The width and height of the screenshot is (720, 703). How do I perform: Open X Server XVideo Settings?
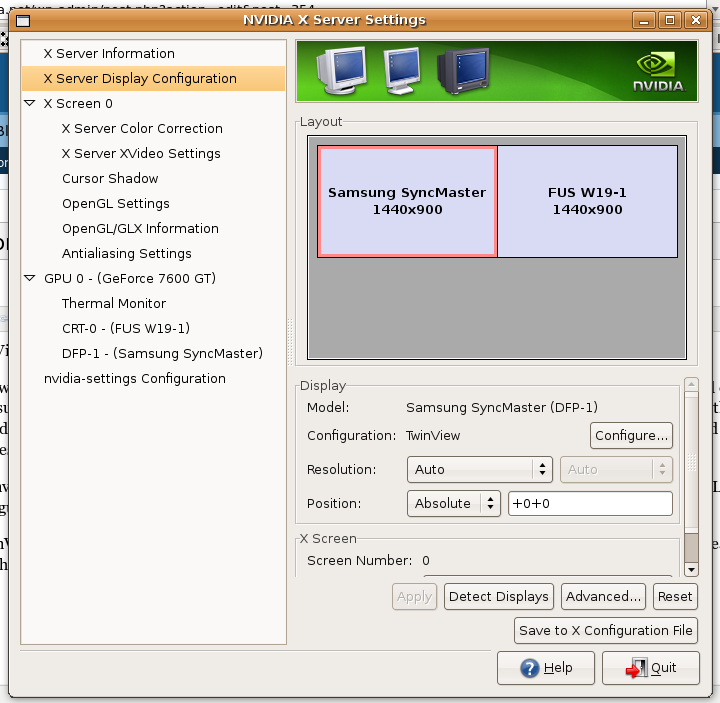pyautogui.click(x=141, y=153)
